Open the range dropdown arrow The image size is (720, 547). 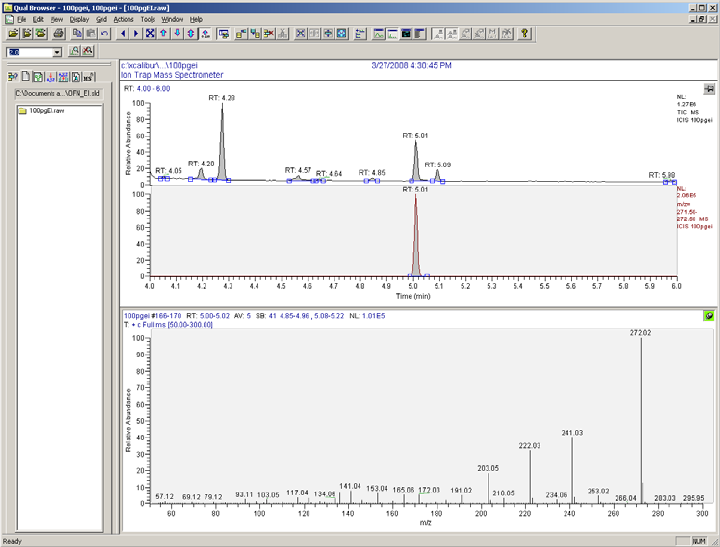pyautogui.click(x=57, y=52)
